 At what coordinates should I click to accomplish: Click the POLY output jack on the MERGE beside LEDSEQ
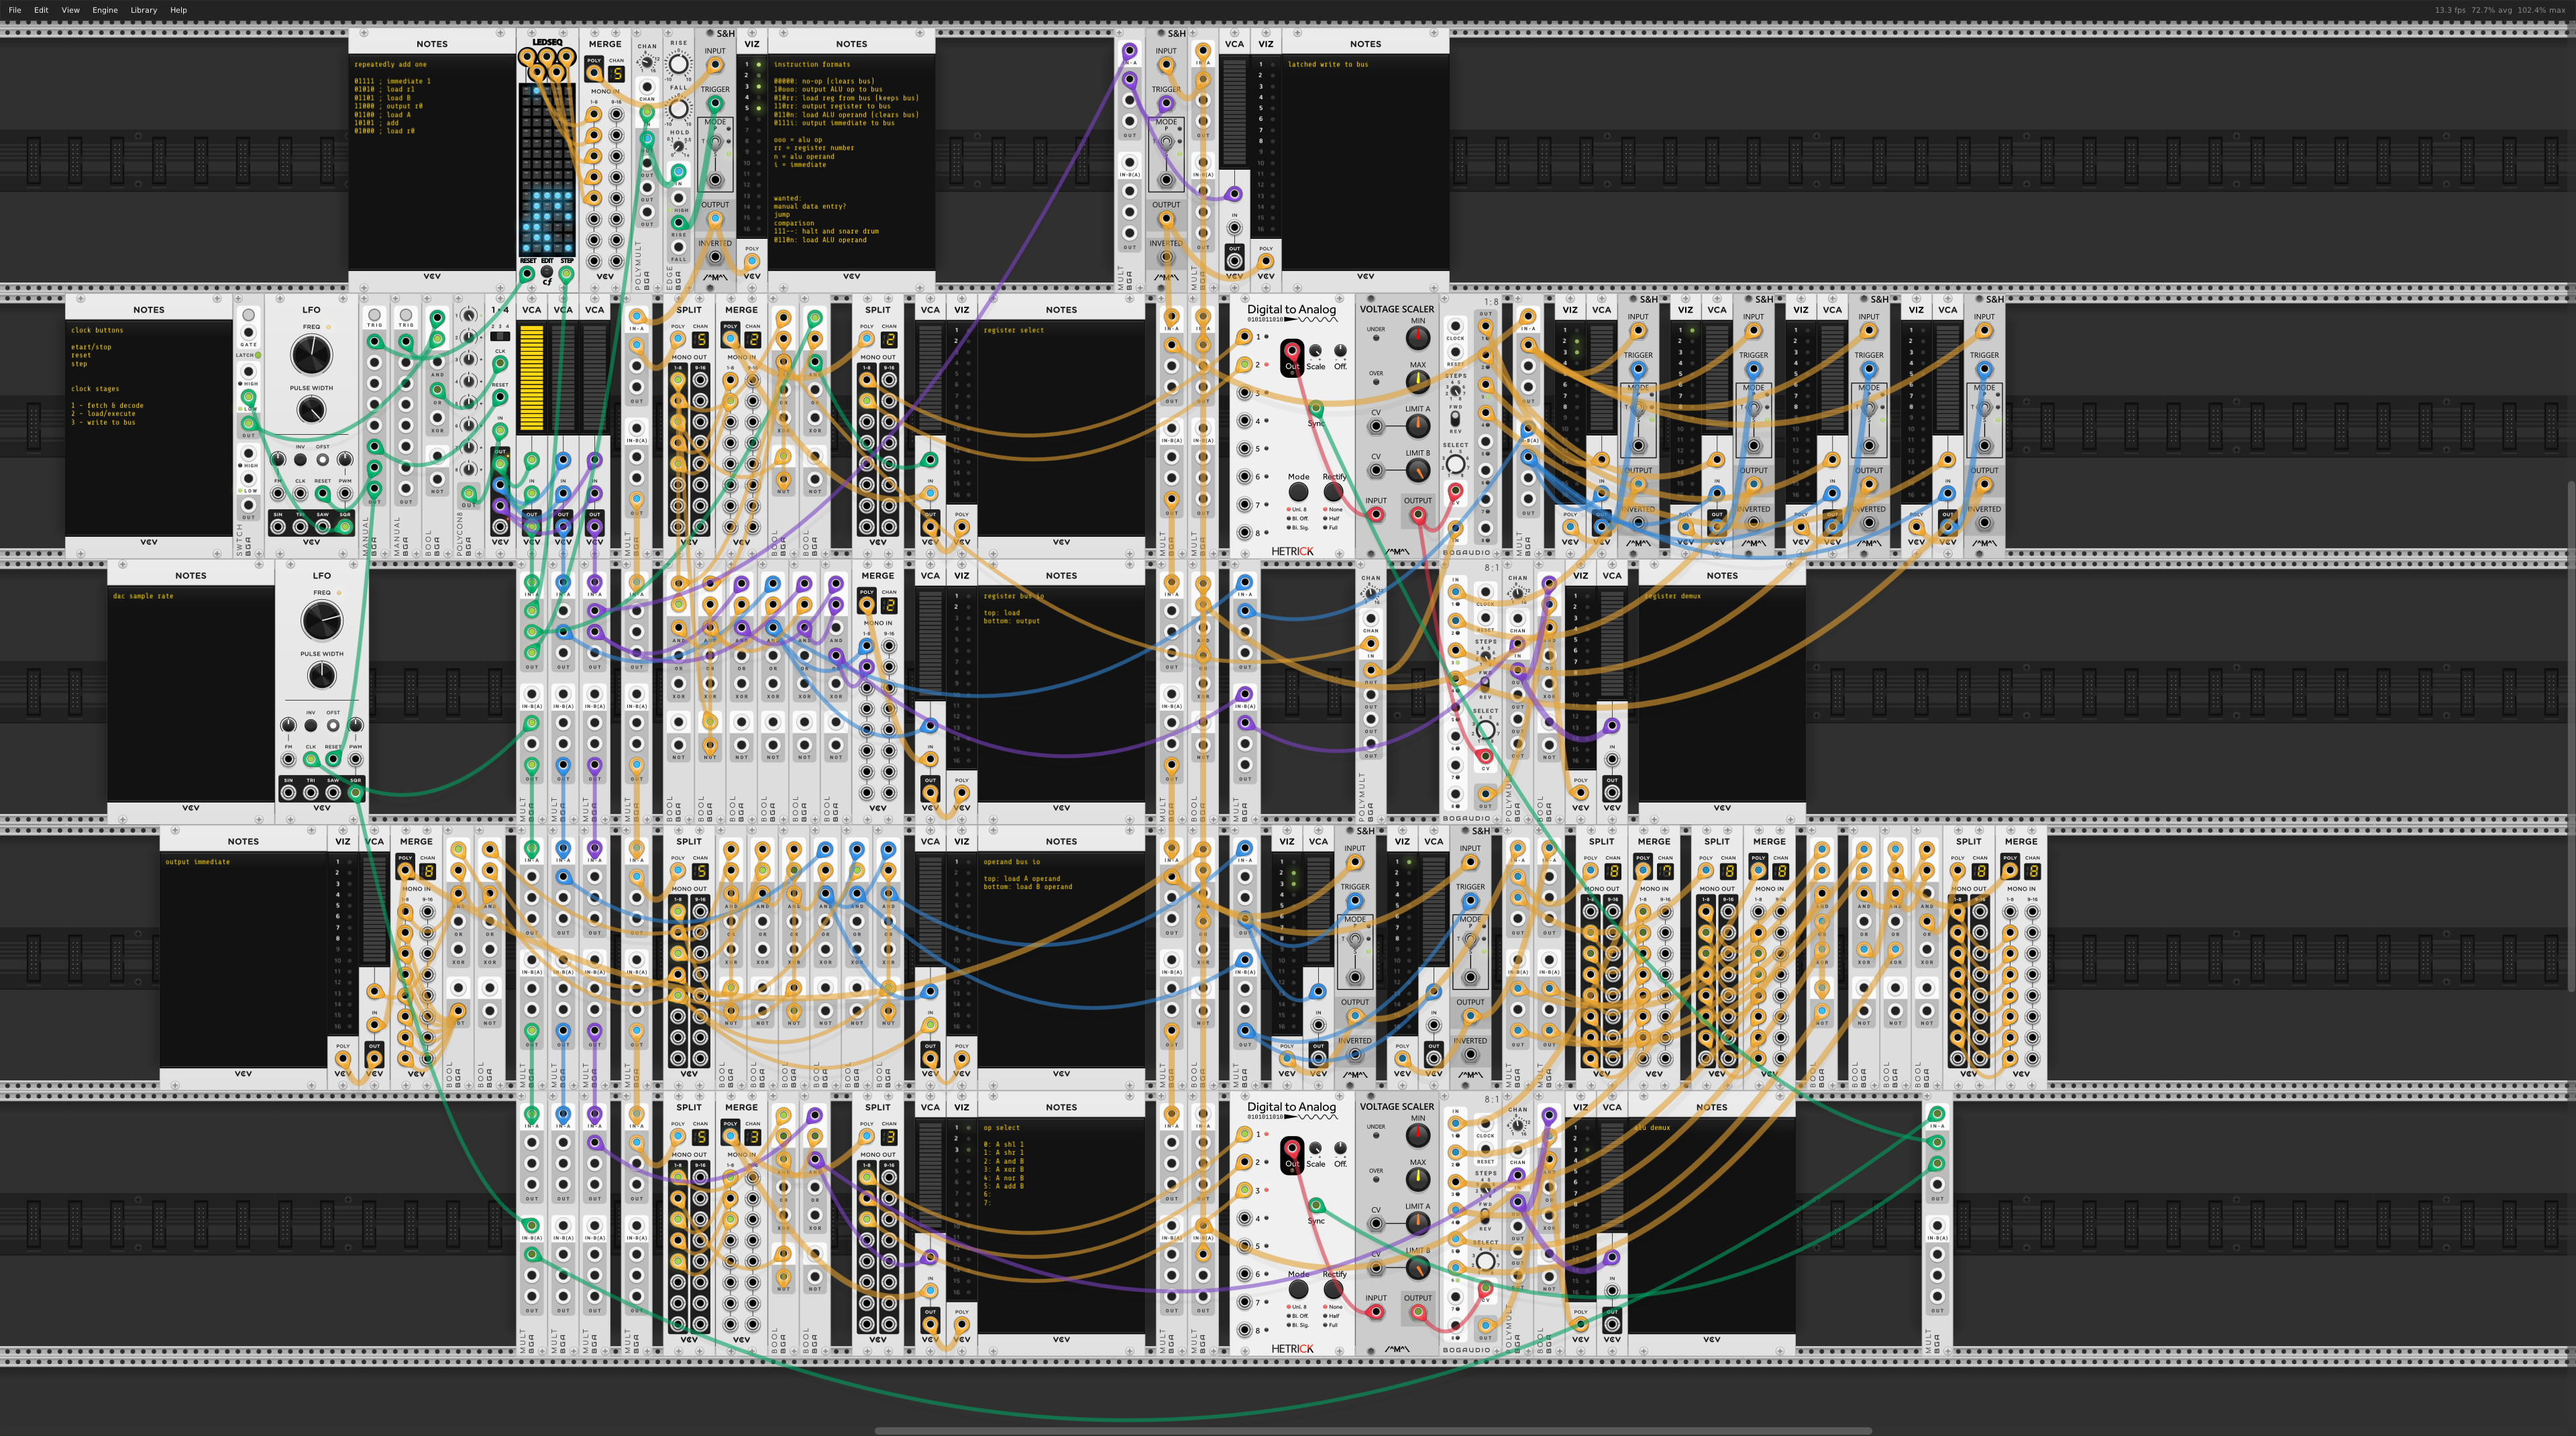click(594, 74)
